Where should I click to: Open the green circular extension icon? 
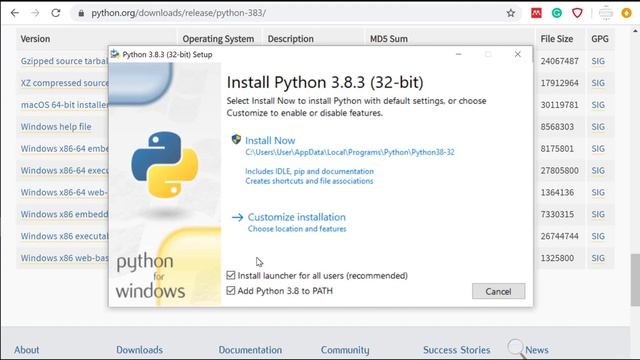click(557, 13)
